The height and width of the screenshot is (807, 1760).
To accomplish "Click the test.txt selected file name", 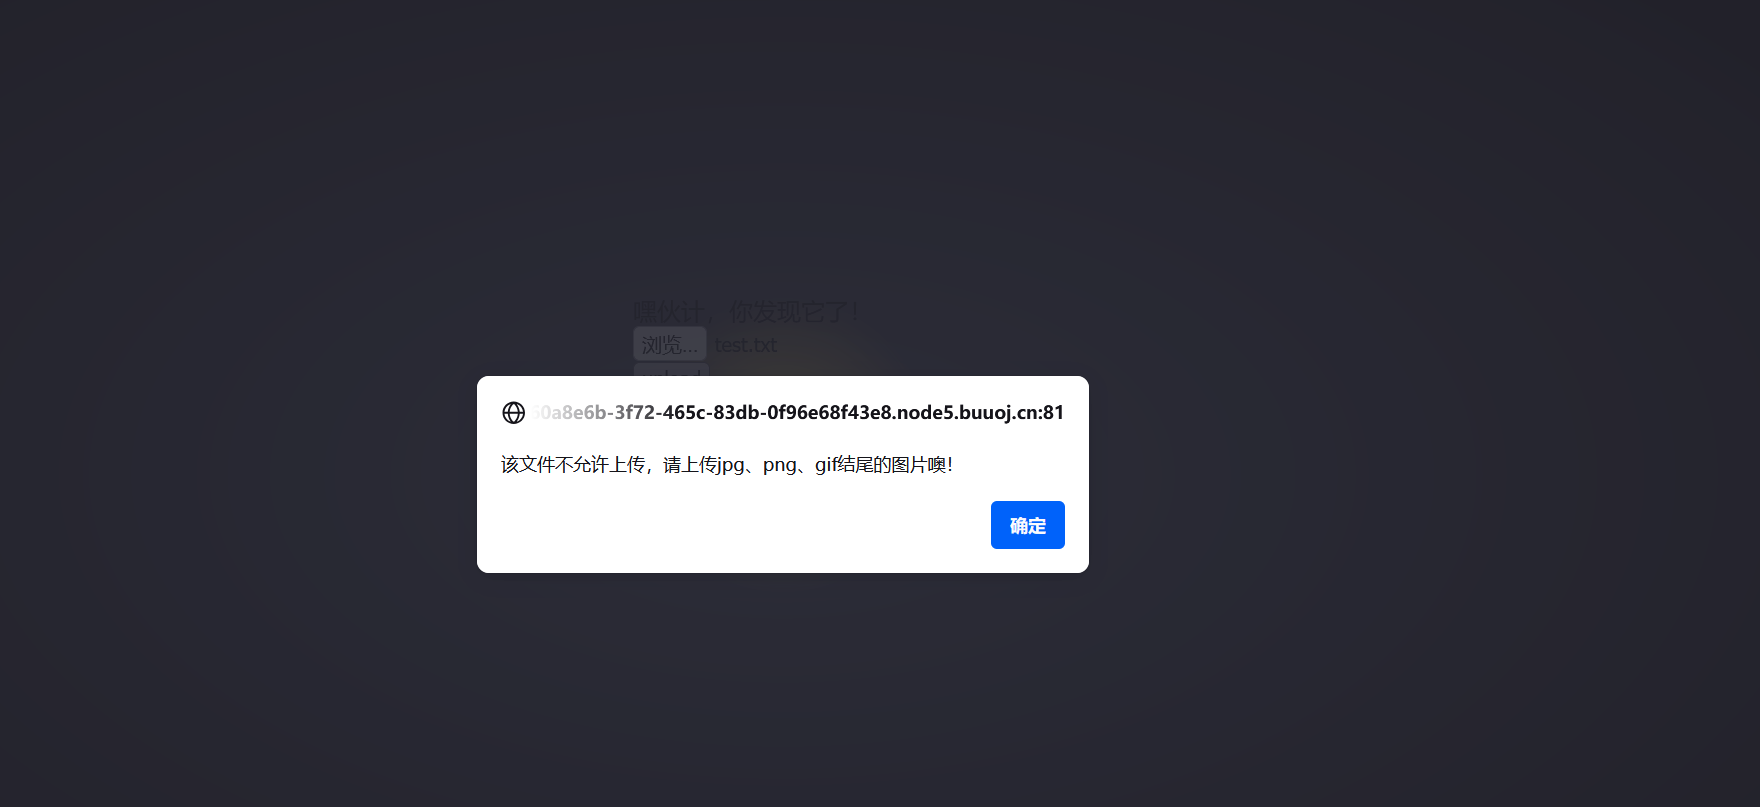I will [x=745, y=345].
